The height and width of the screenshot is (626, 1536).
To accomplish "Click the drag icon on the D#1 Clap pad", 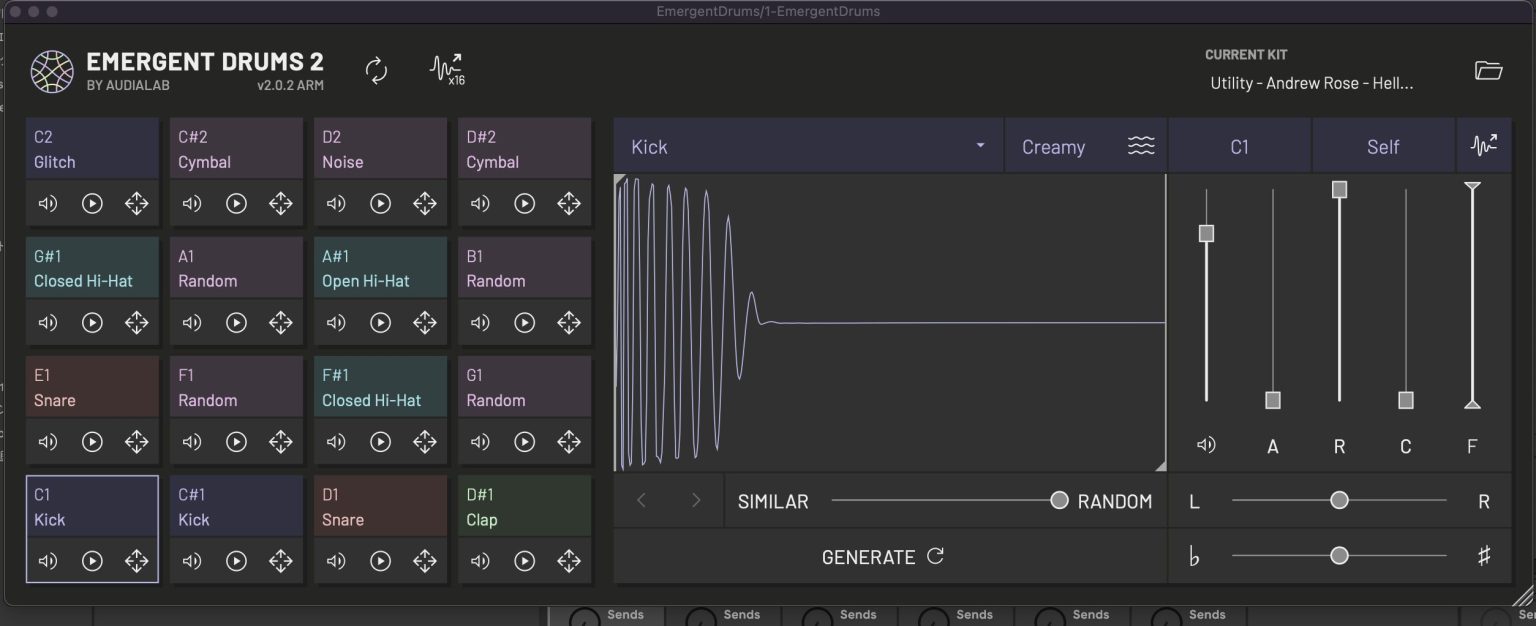I will (x=569, y=561).
